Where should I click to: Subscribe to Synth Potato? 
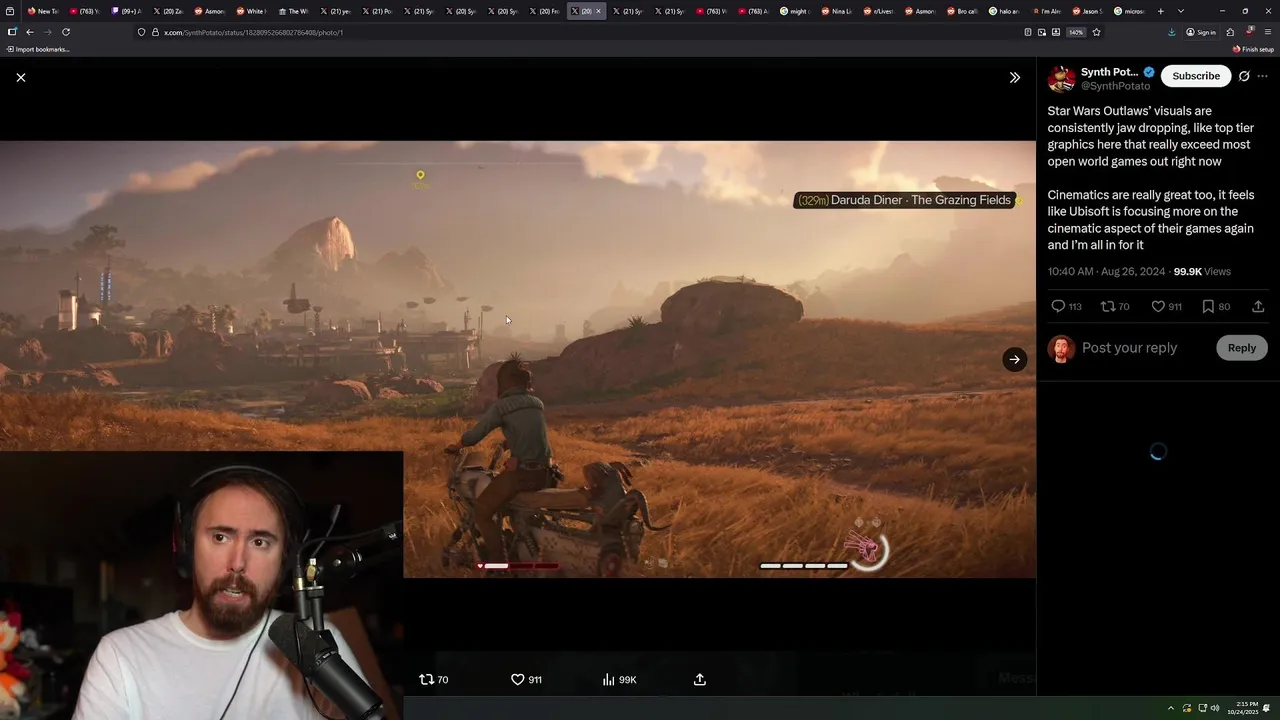(1196, 76)
